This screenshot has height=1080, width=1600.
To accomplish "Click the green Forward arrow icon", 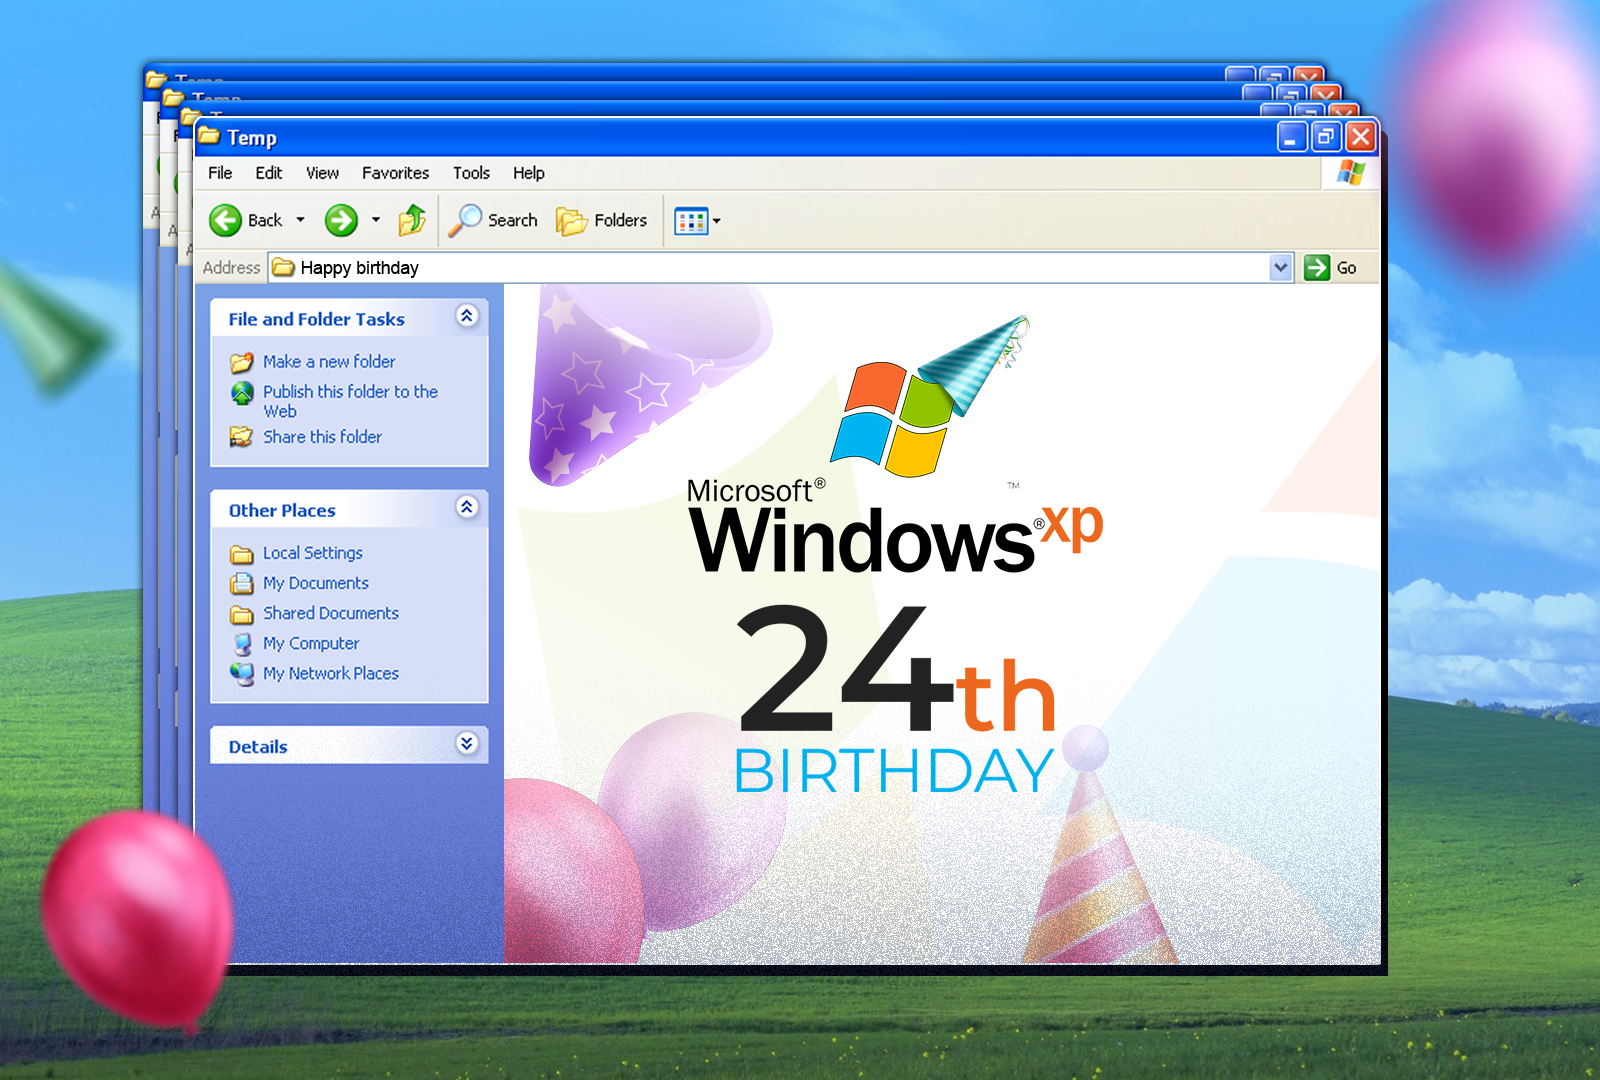I will click(341, 220).
